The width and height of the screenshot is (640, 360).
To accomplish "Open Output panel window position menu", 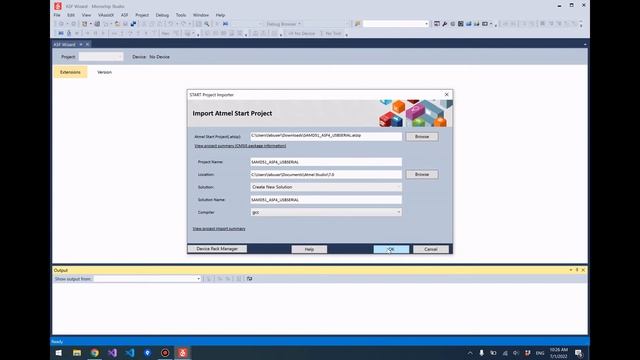I will [x=571, y=270].
